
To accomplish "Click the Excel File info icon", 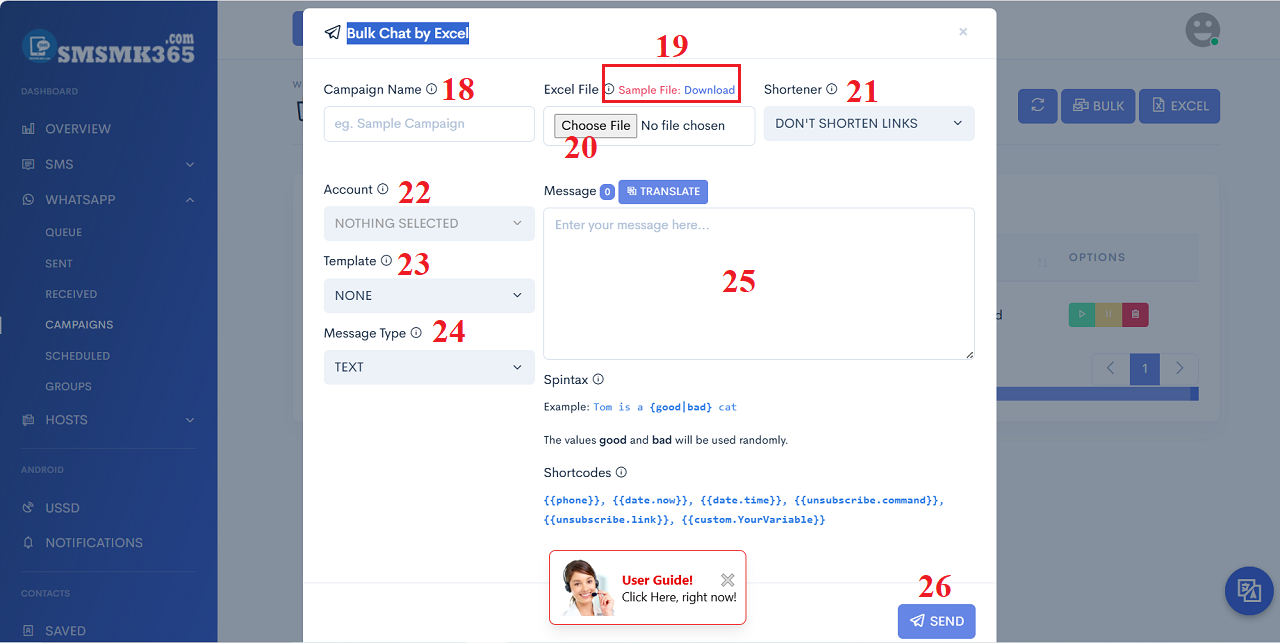I will (609, 89).
